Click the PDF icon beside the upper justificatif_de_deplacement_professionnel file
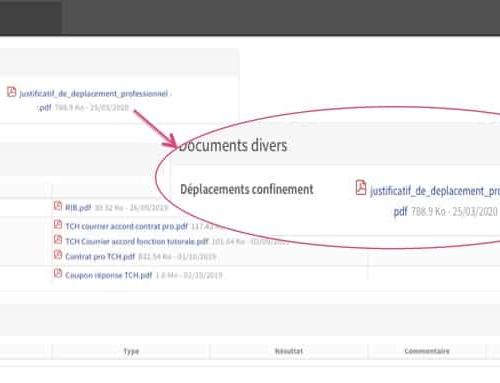 click(12, 92)
